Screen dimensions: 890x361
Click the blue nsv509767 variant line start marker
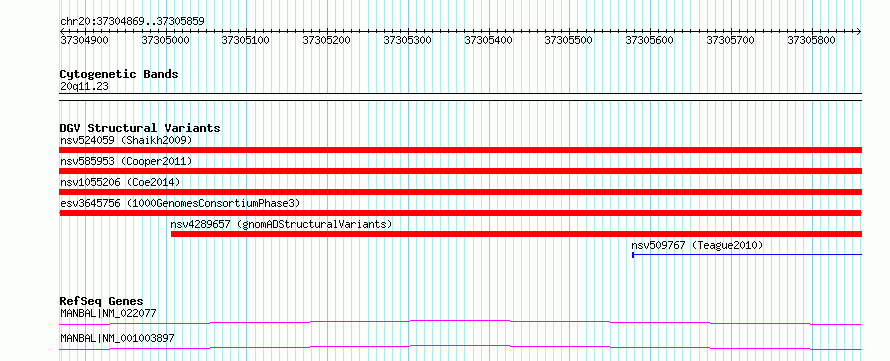(633, 255)
